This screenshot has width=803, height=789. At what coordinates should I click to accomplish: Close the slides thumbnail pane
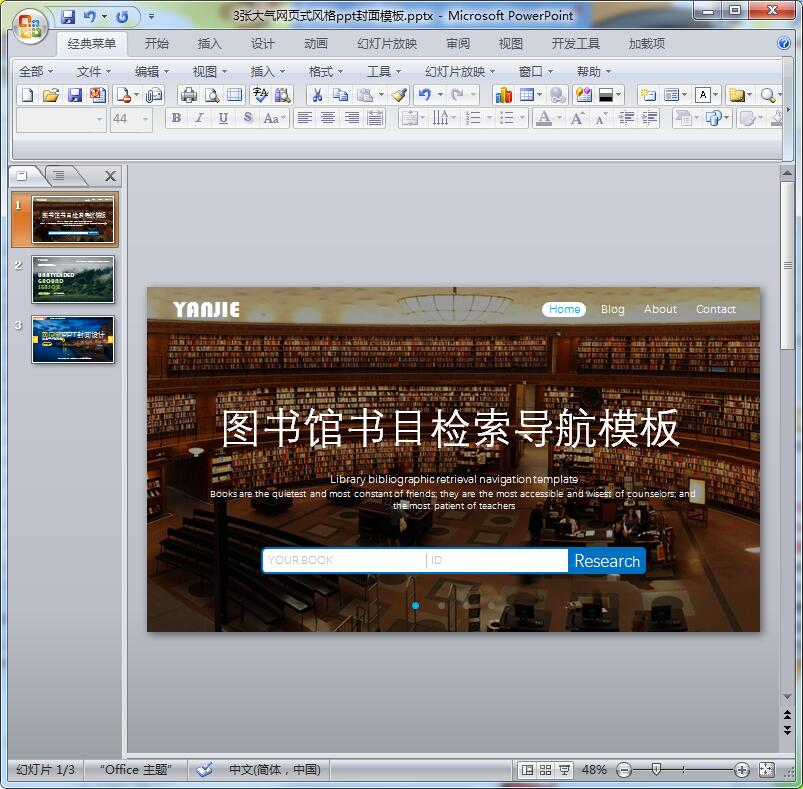(x=110, y=176)
